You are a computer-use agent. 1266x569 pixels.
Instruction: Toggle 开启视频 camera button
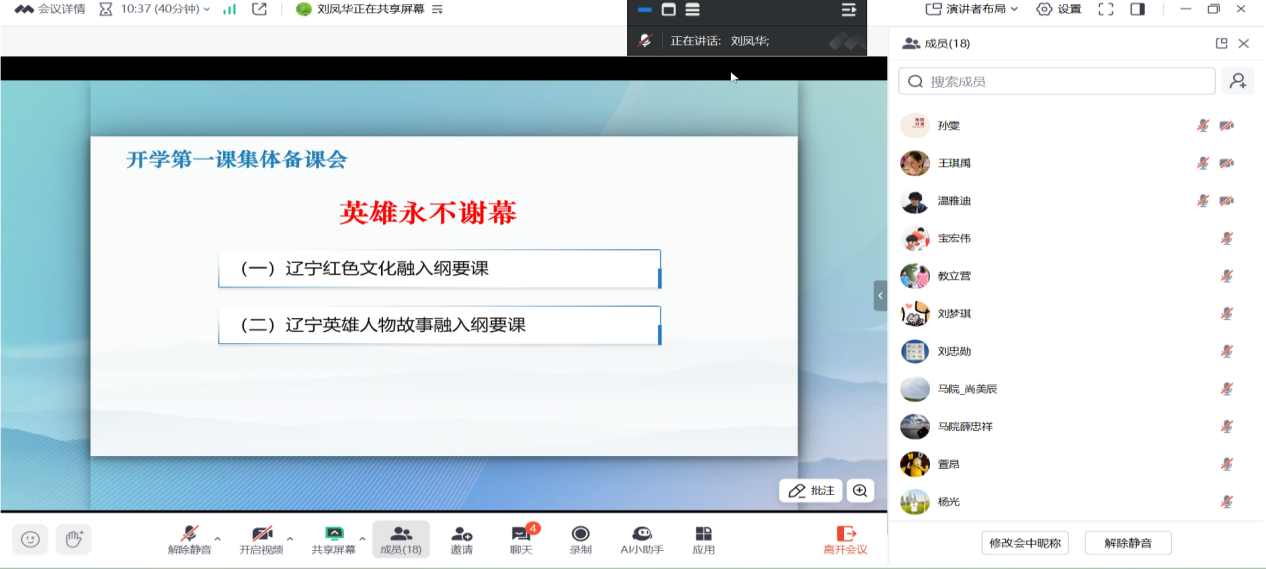click(261, 539)
